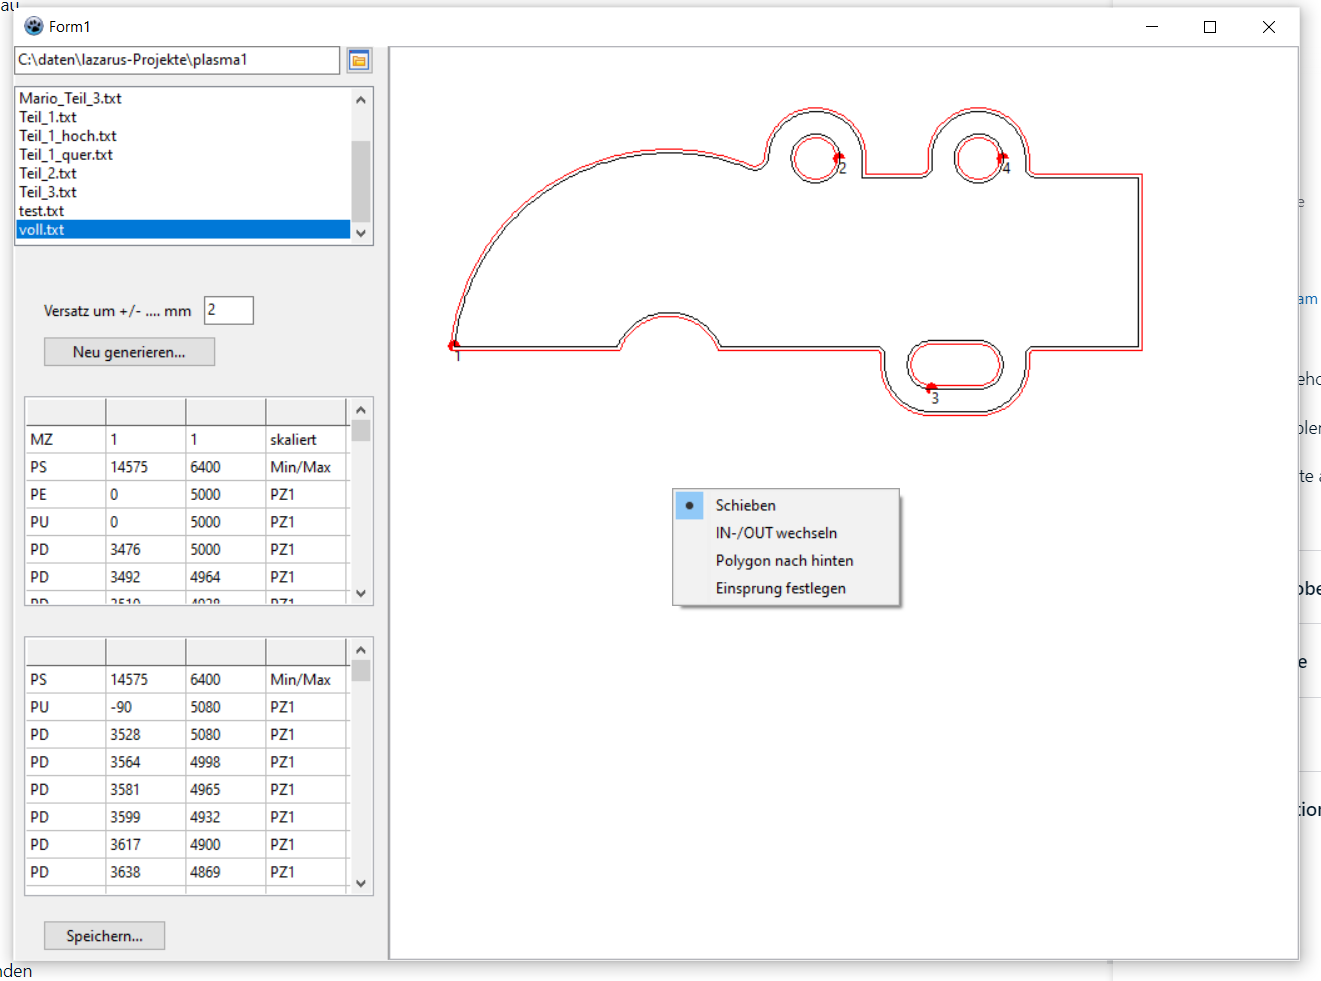Click Min/Max cell in lower table
This screenshot has height=981, width=1321.
pyautogui.click(x=306, y=679)
